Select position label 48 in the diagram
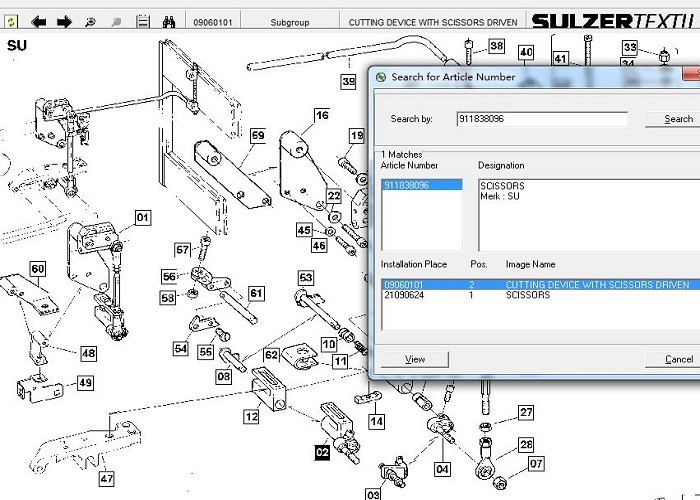Screen dimensions: 700x500 pyautogui.click(x=88, y=354)
